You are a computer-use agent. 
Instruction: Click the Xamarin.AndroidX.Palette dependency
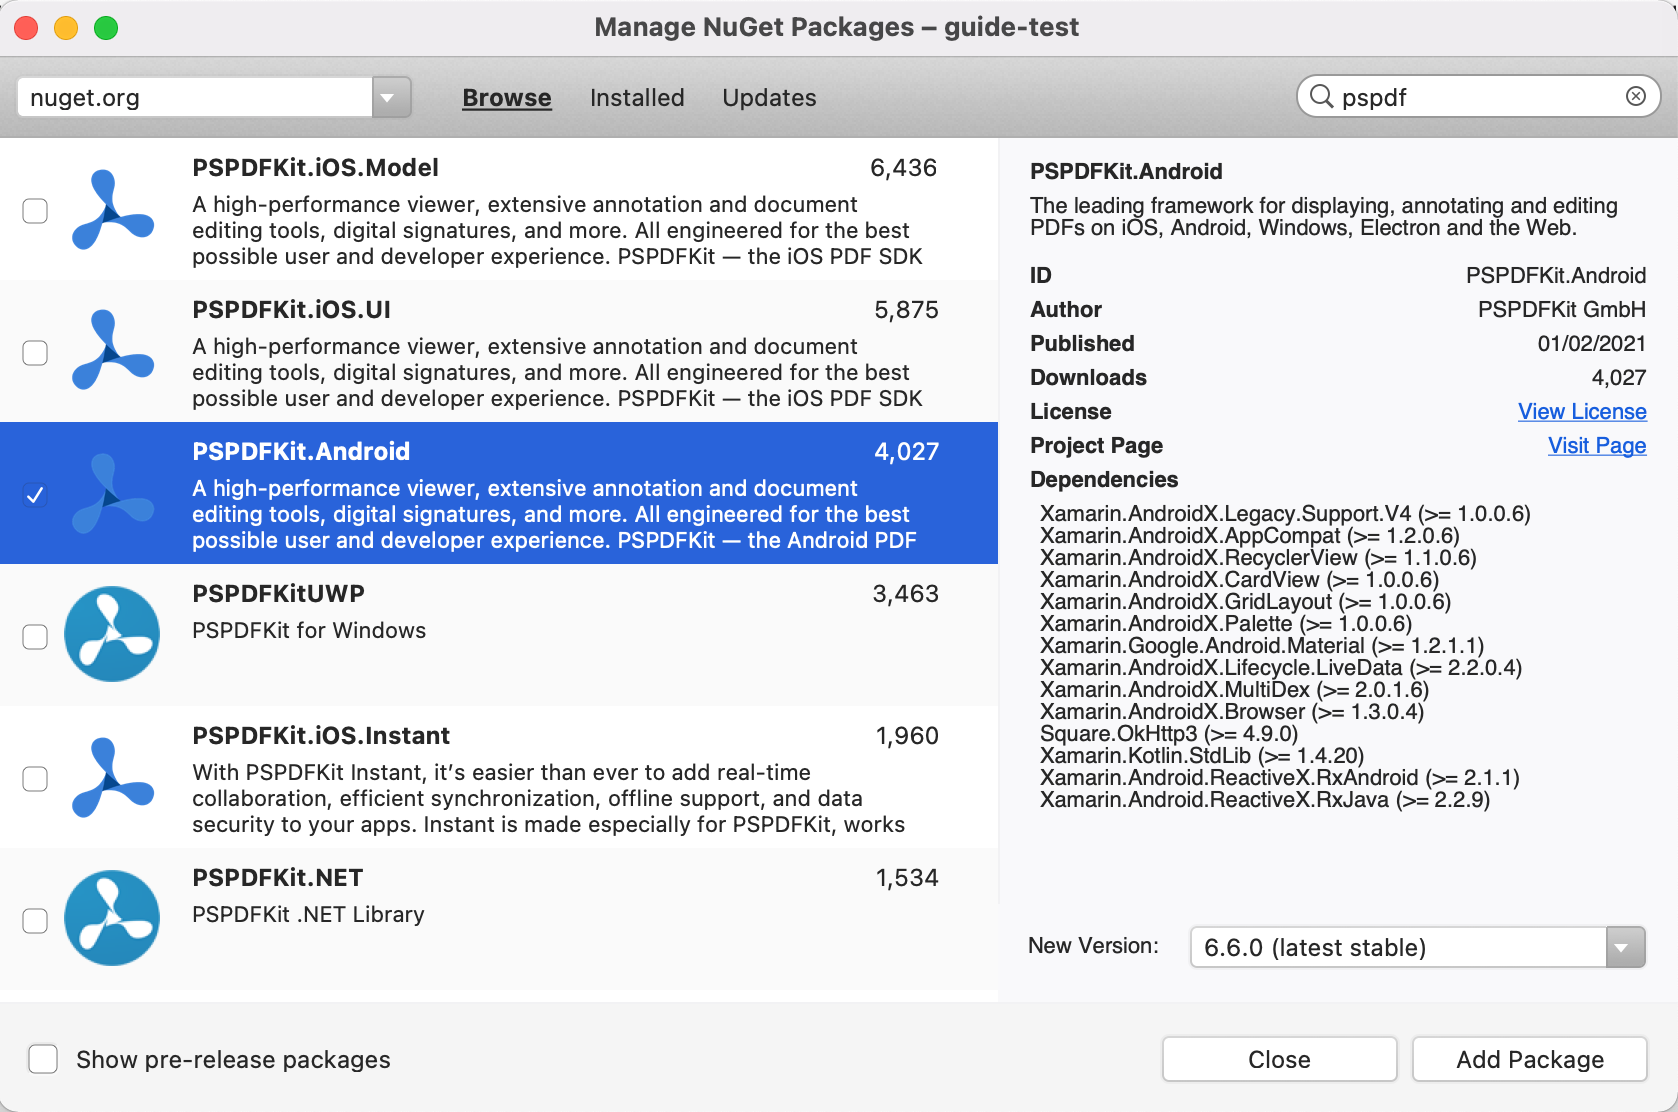pos(1226,624)
